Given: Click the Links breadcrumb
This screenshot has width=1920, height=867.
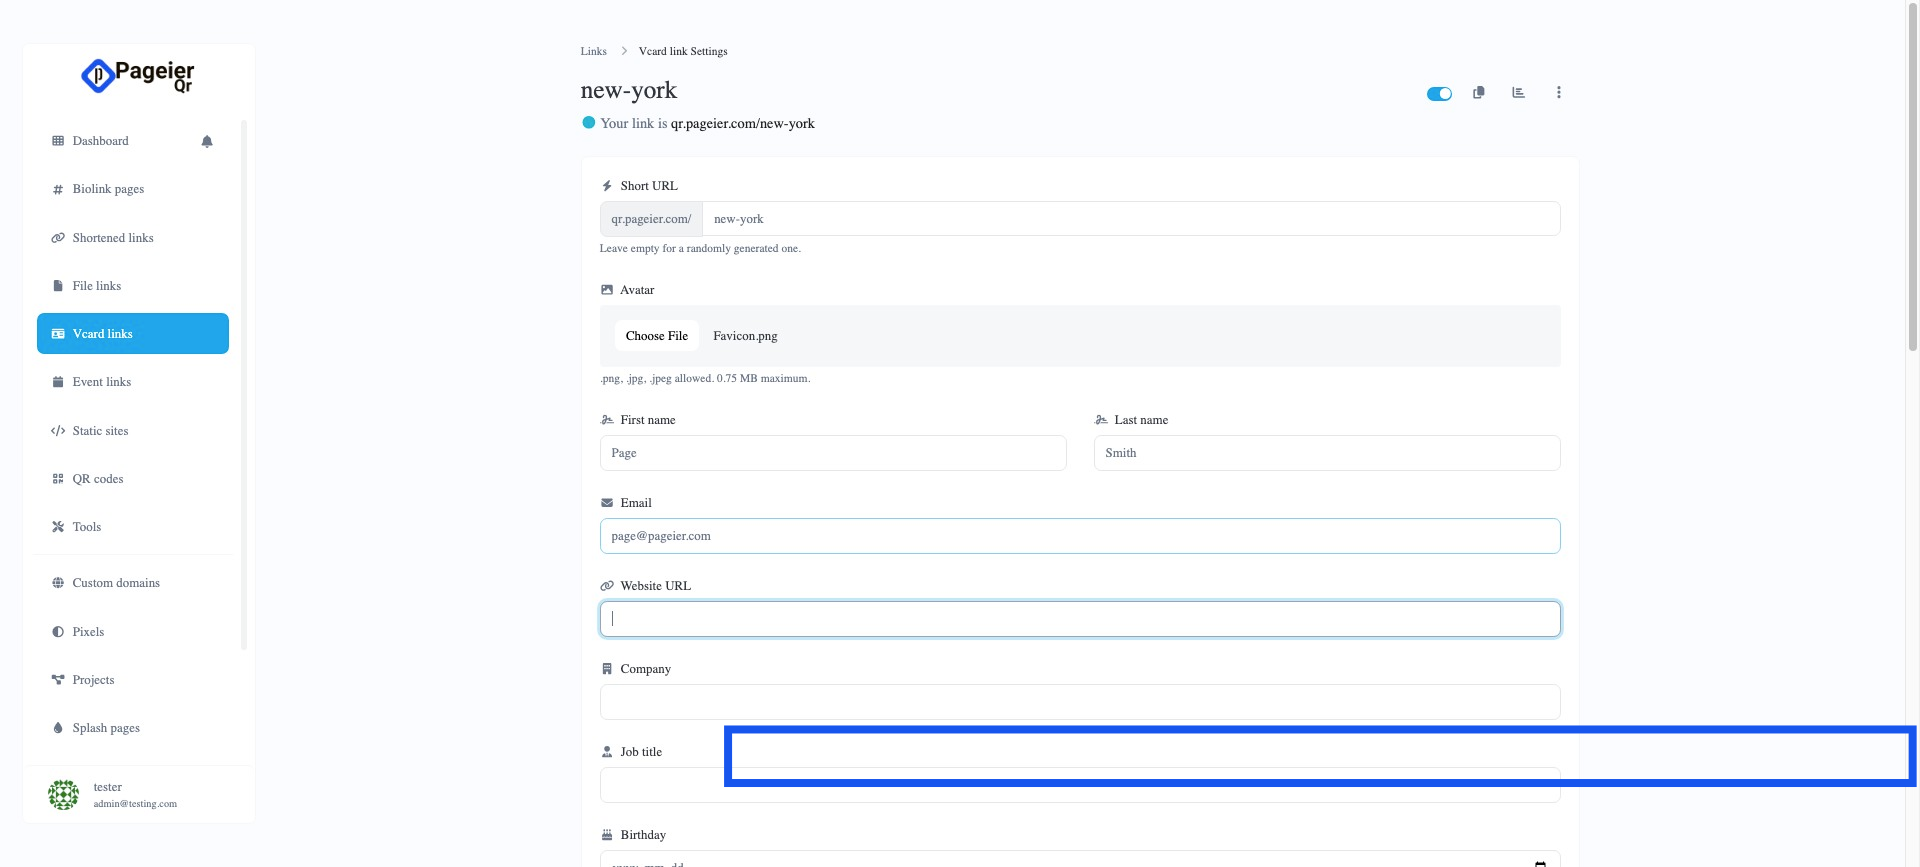Looking at the screenshot, I should 593,51.
